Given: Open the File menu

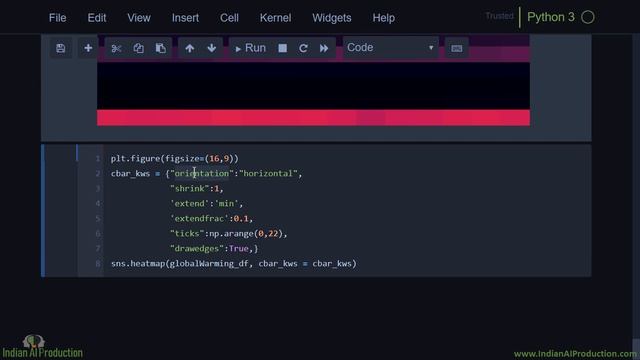Looking at the screenshot, I should tap(58, 18).
